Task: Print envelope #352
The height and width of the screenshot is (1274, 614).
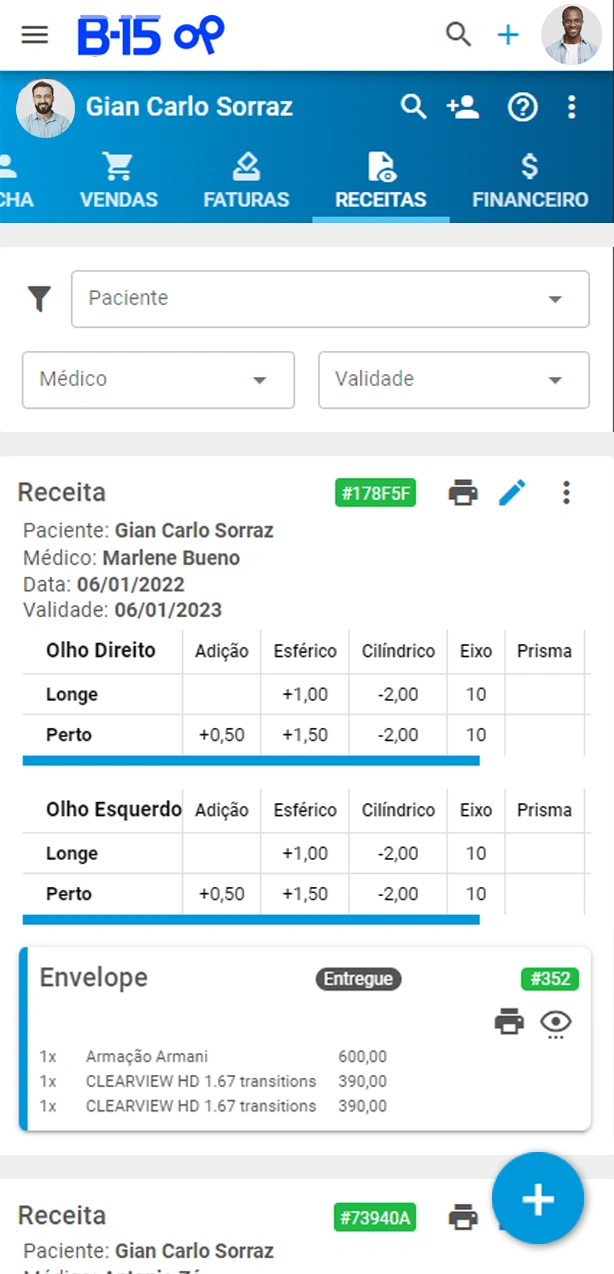Action: point(509,1022)
